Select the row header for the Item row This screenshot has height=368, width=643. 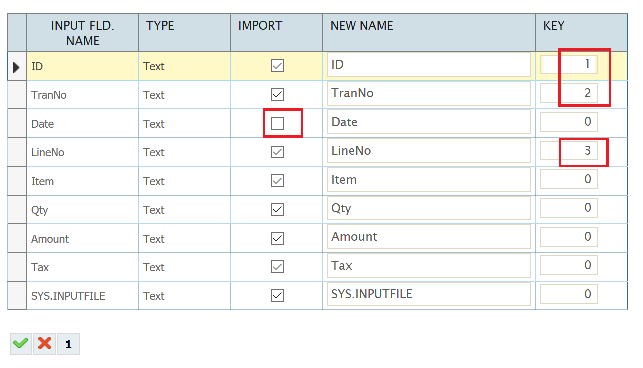pyautogui.click(x=17, y=181)
